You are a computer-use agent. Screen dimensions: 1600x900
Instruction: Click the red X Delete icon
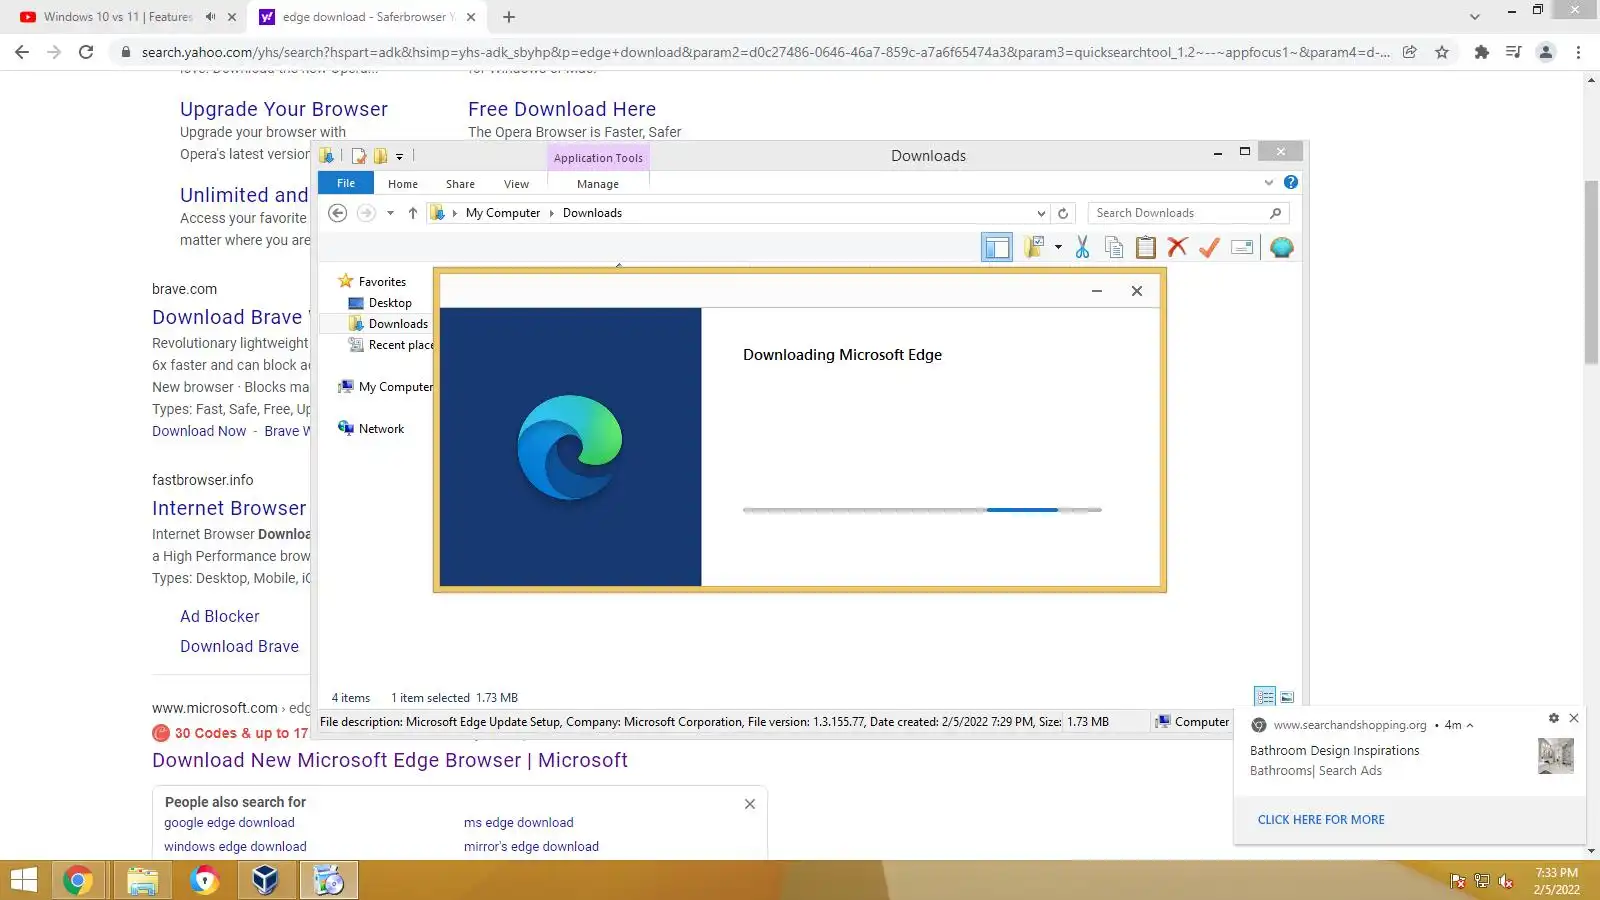[x=1177, y=247]
